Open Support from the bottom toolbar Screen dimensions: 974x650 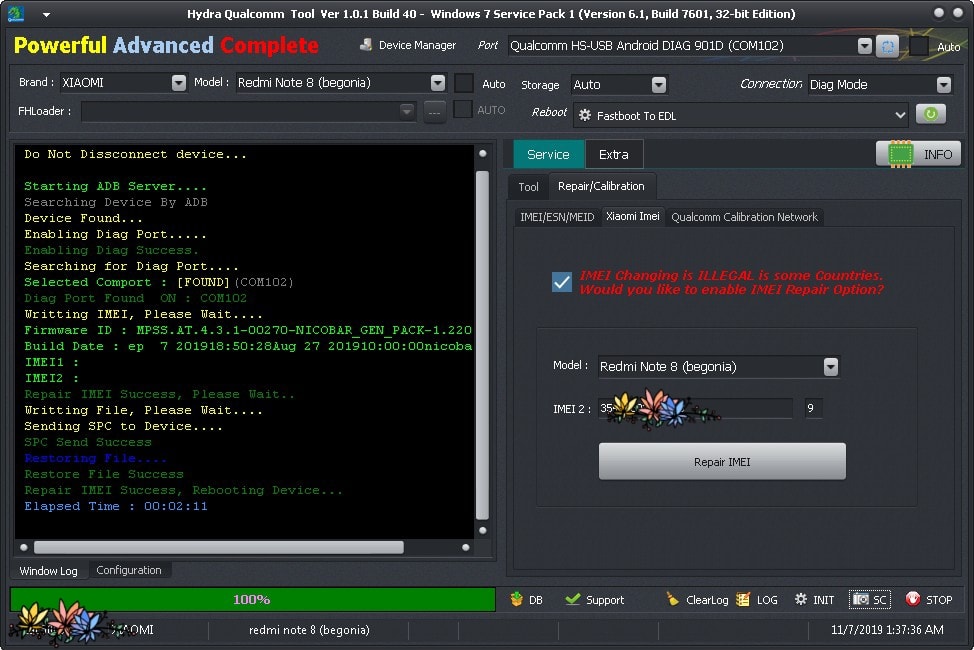point(594,599)
